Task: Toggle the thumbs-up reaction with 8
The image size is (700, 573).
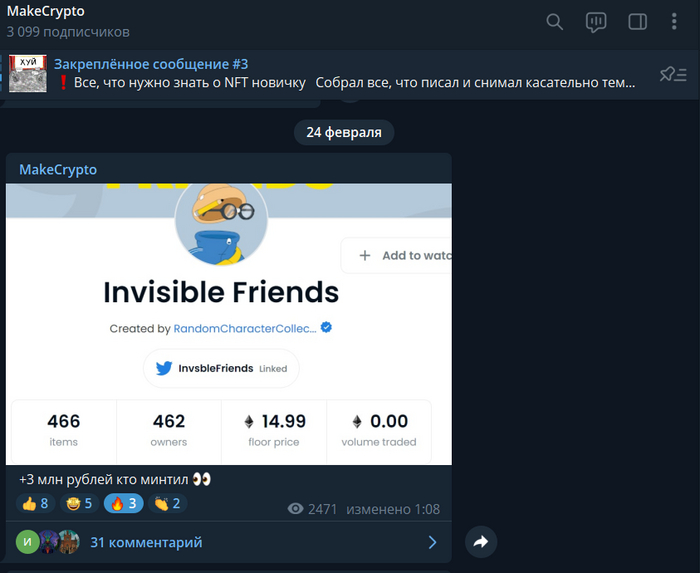Action: pyautogui.click(x=33, y=503)
